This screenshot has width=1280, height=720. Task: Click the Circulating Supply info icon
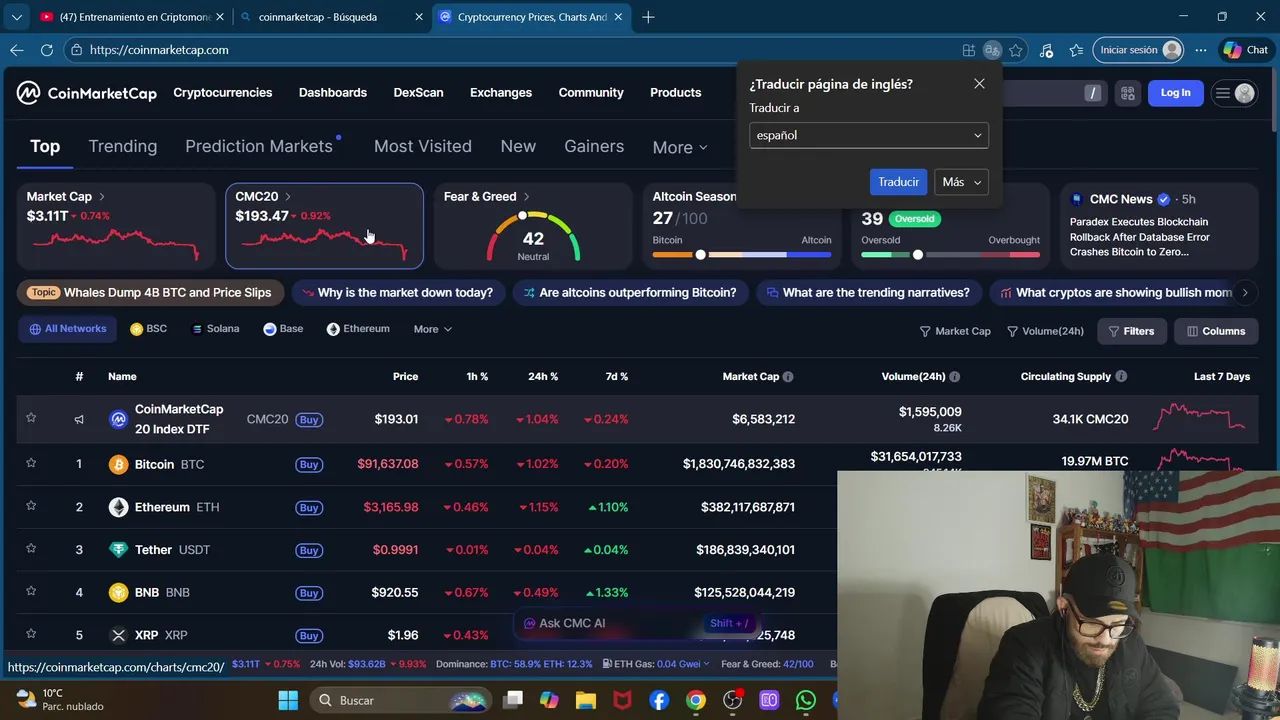1121,377
